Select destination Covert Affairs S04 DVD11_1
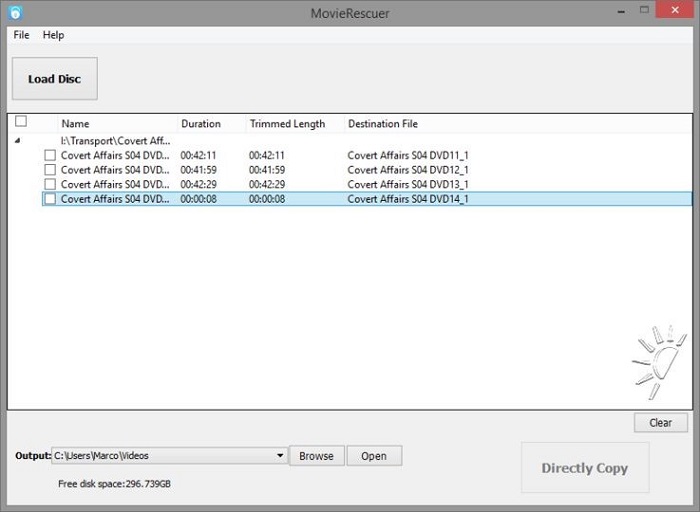Screen dimensions: 700x512 coord(408,155)
